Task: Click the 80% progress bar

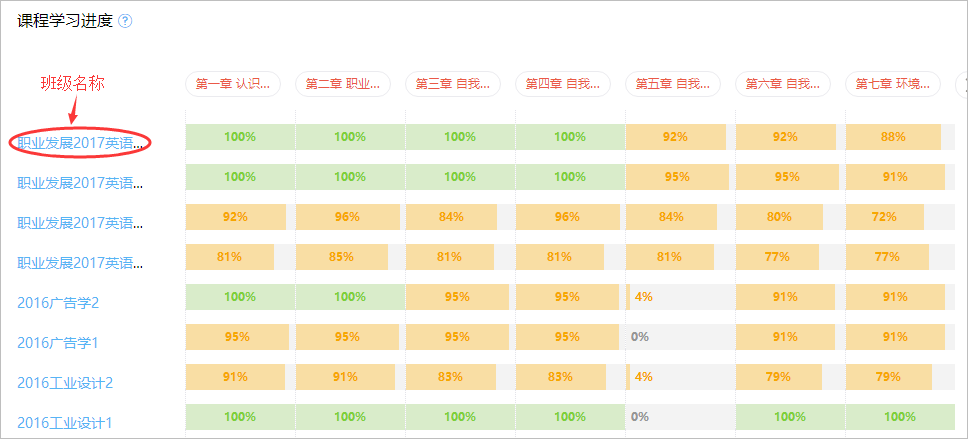Action: click(779, 217)
